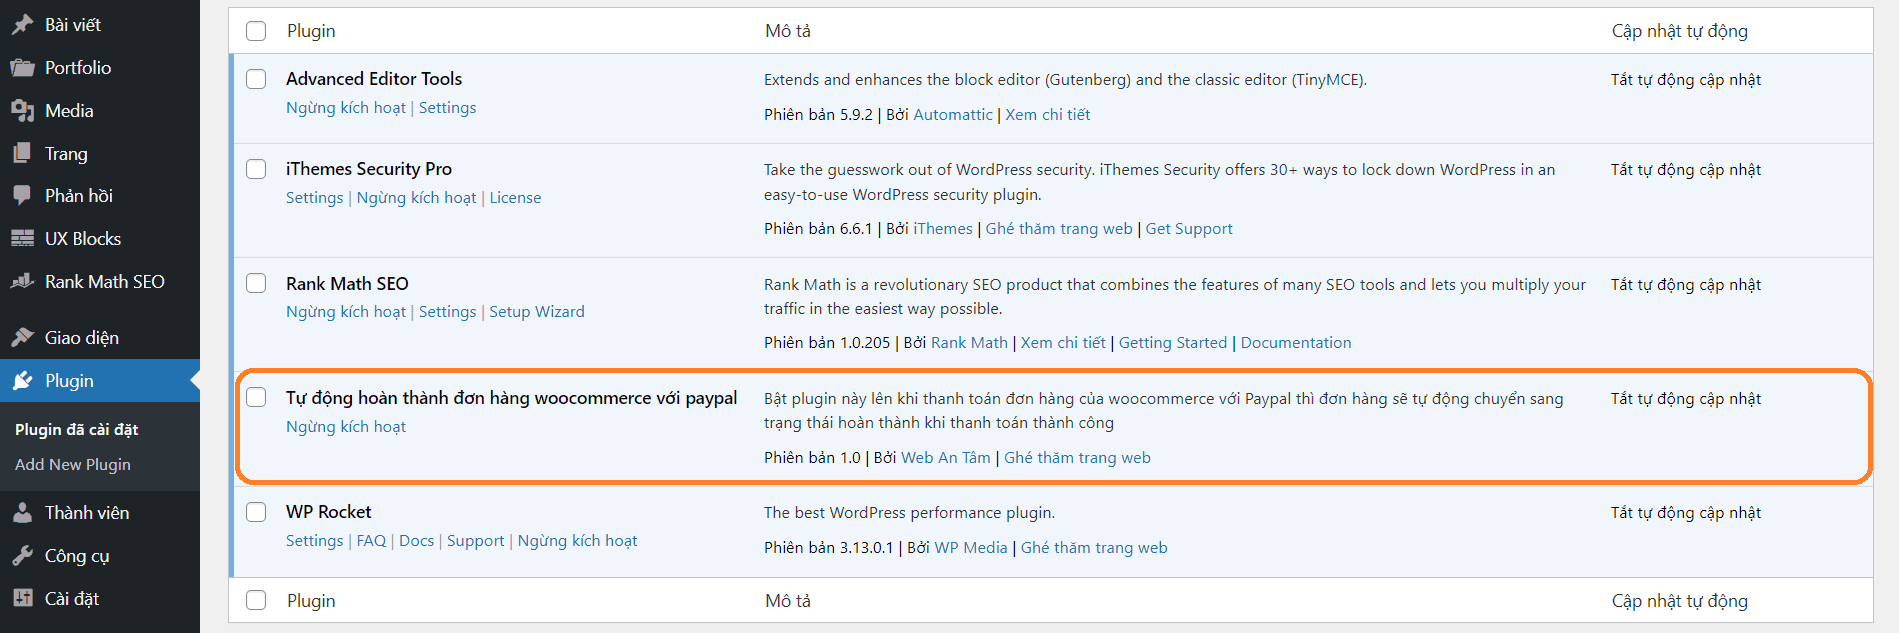This screenshot has width=1899, height=633.
Task: Click the Automattic author link
Action: 953,115
